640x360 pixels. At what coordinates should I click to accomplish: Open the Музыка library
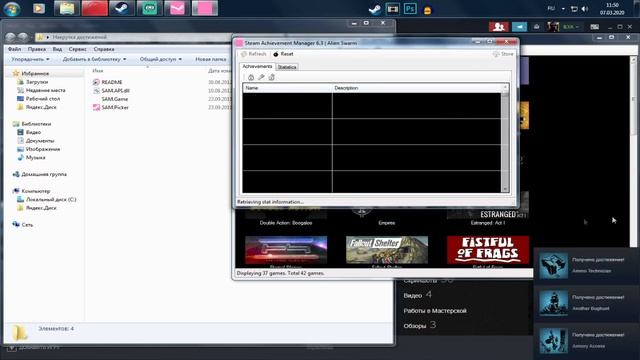[31, 158]
